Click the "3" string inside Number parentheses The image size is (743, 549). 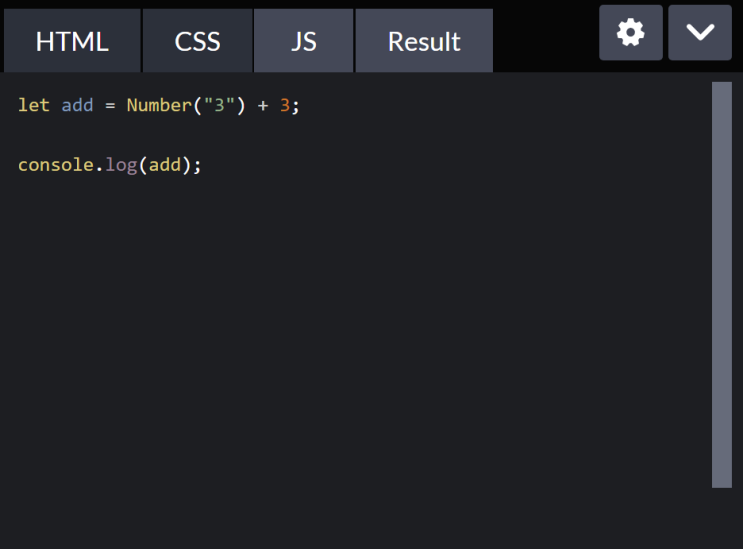[219, 105]
